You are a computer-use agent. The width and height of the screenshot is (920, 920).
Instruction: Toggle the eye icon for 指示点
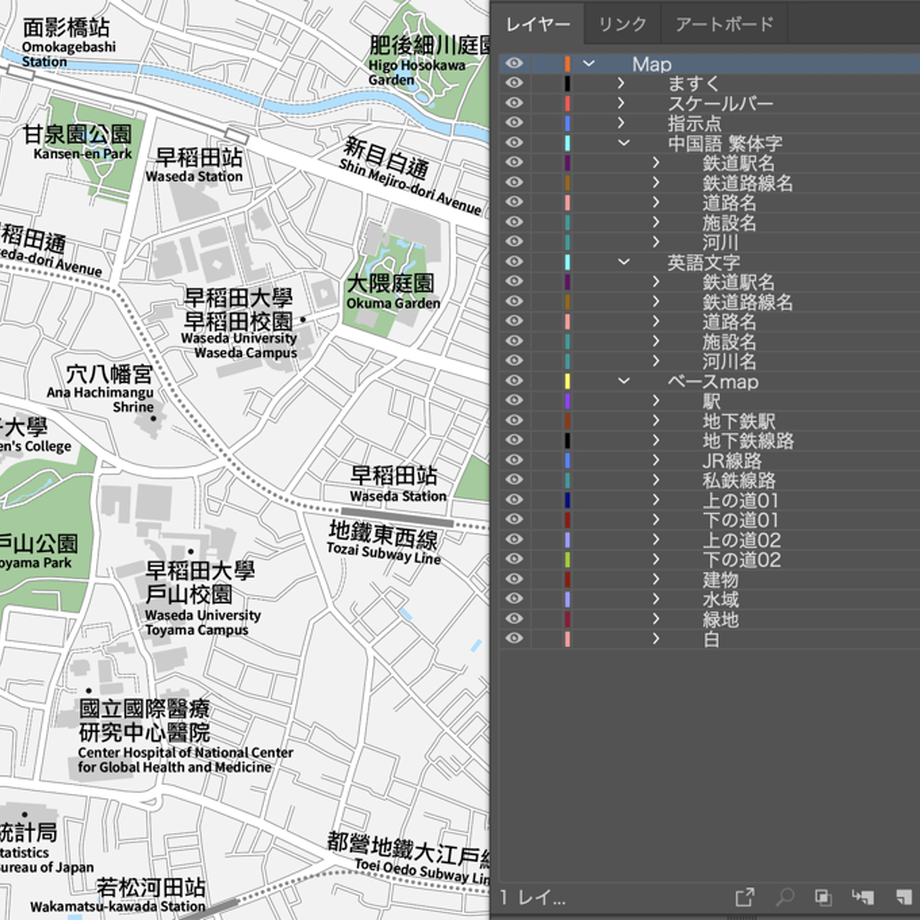click(x=514, y=123)
